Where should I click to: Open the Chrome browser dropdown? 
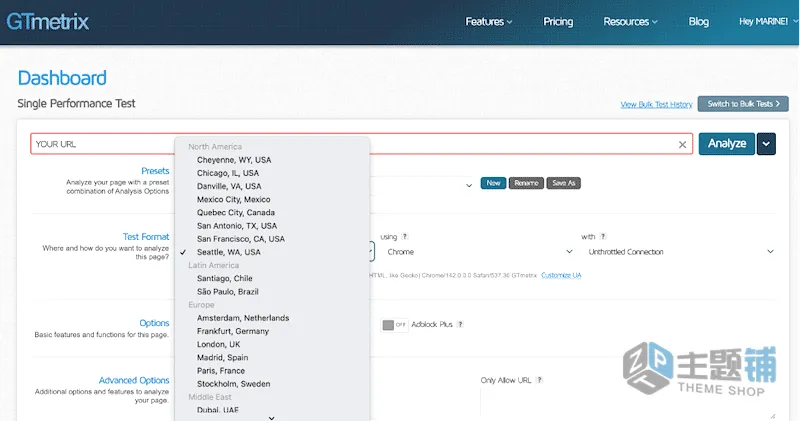(480, 252)
